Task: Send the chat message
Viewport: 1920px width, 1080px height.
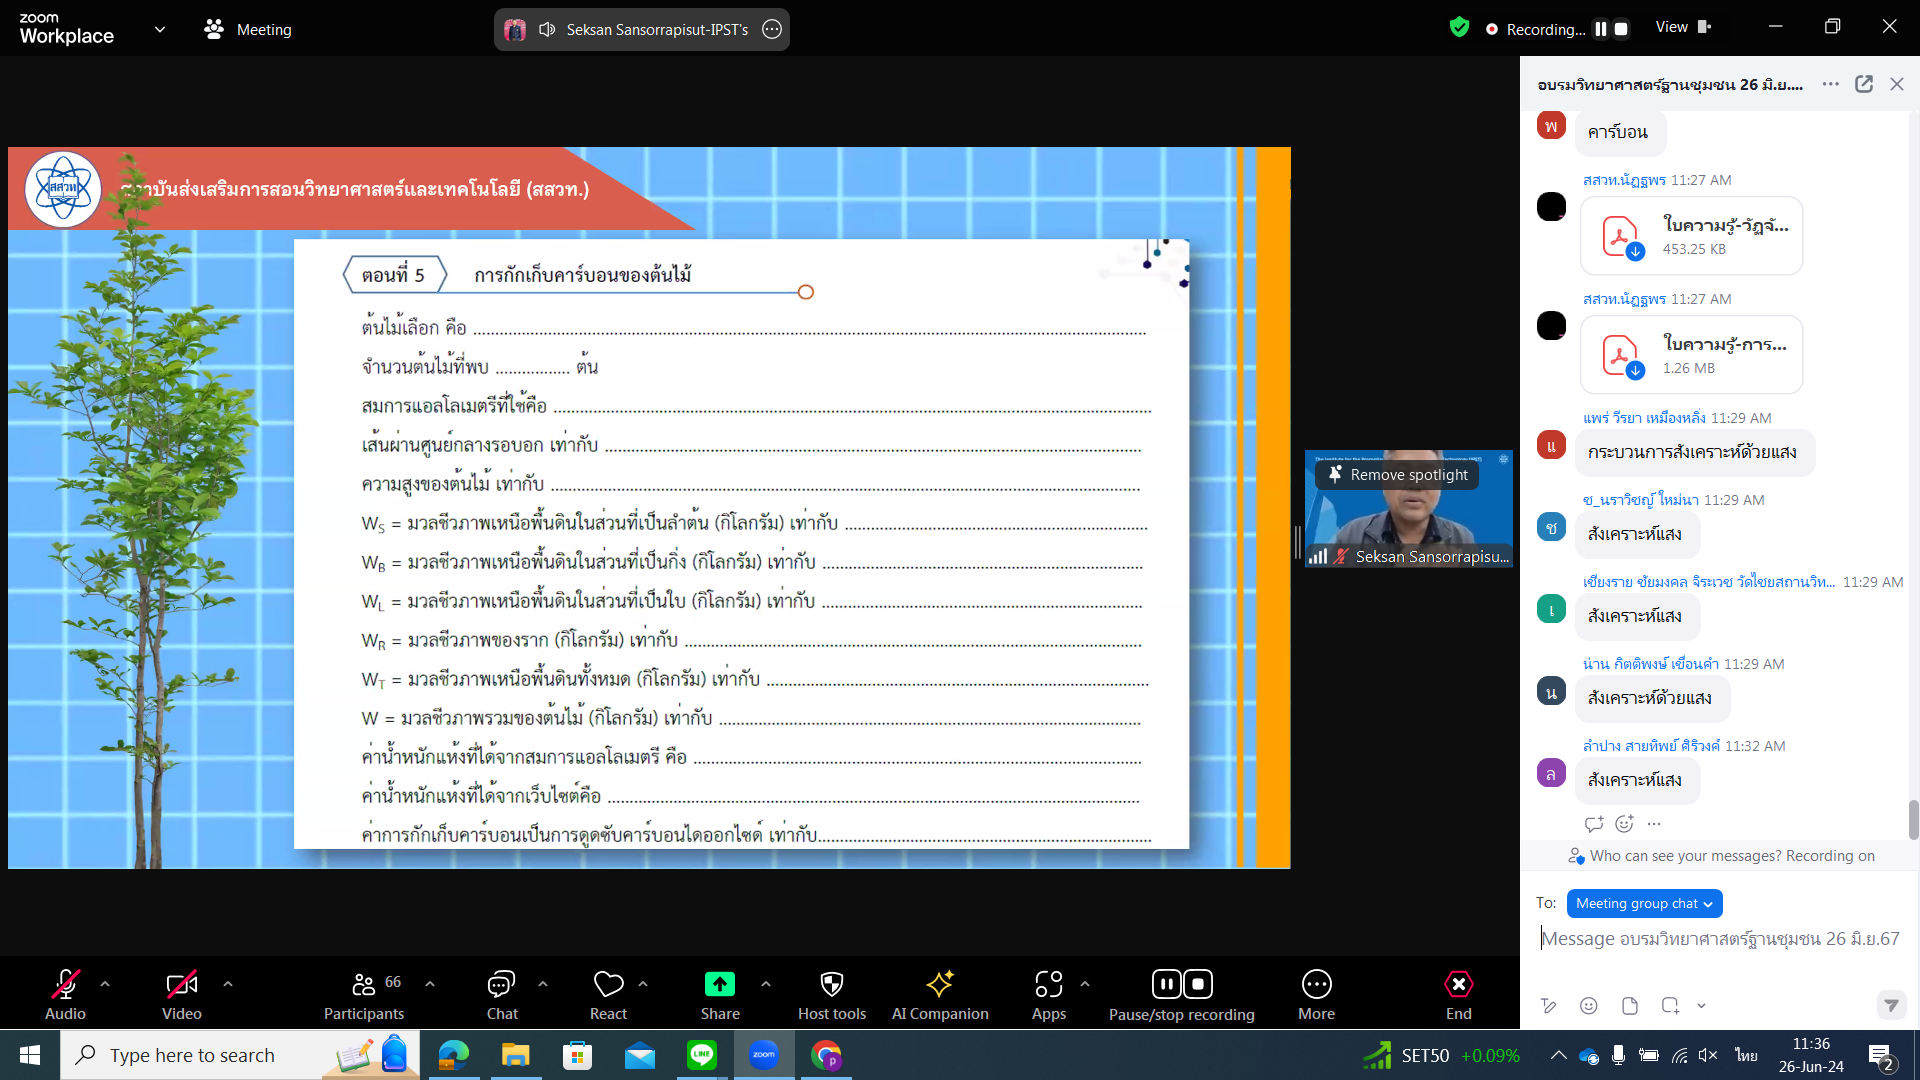Action: (1891, 1005)
